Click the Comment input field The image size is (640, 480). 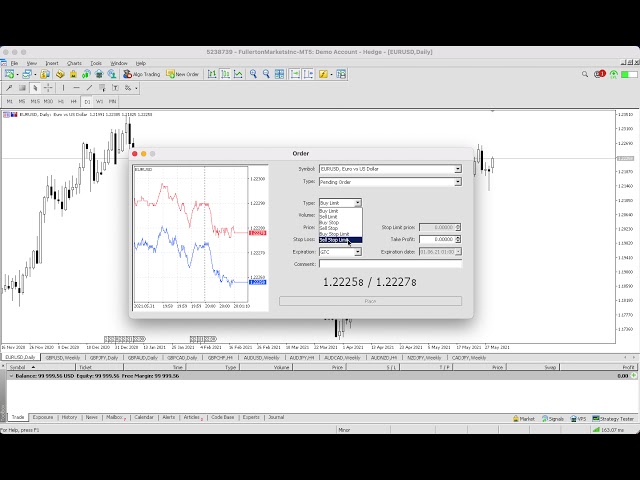[390, 264]
